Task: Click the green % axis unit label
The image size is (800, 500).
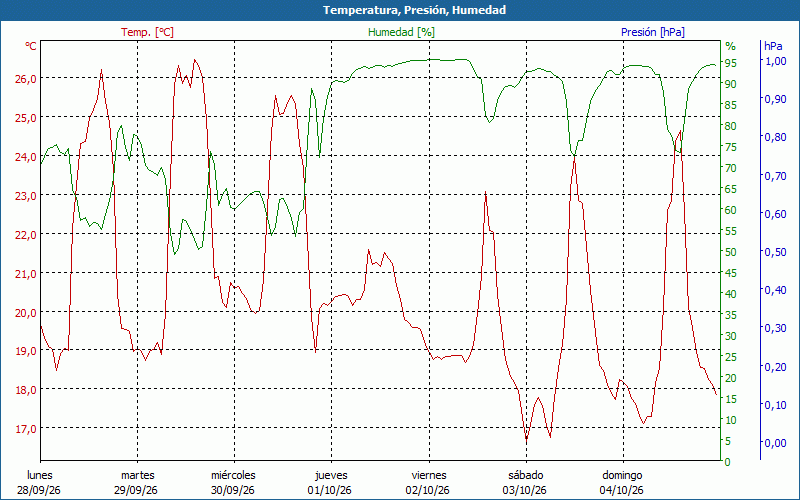Action: [x=731, y=46]
